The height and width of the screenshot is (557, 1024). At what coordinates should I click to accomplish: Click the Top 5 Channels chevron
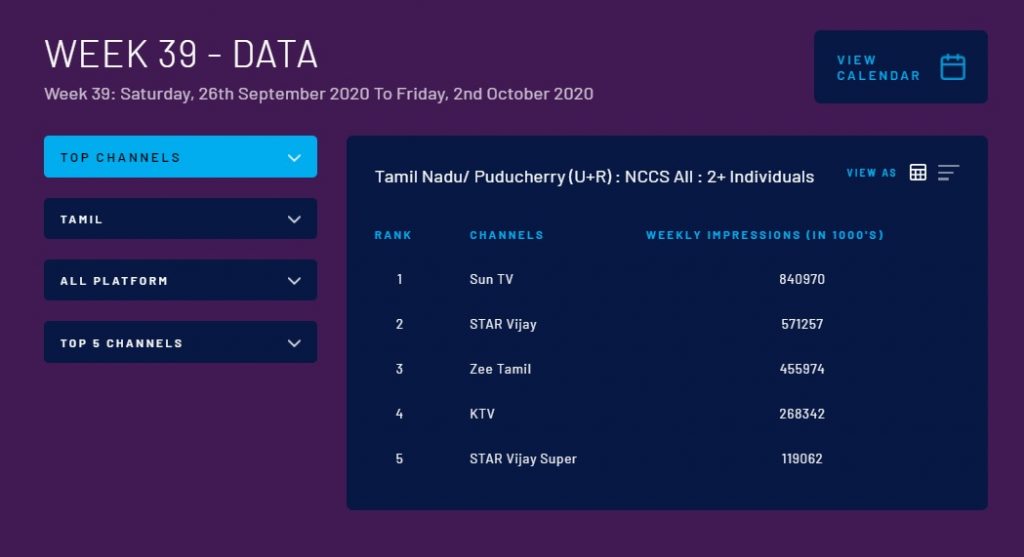pos(294,343)
